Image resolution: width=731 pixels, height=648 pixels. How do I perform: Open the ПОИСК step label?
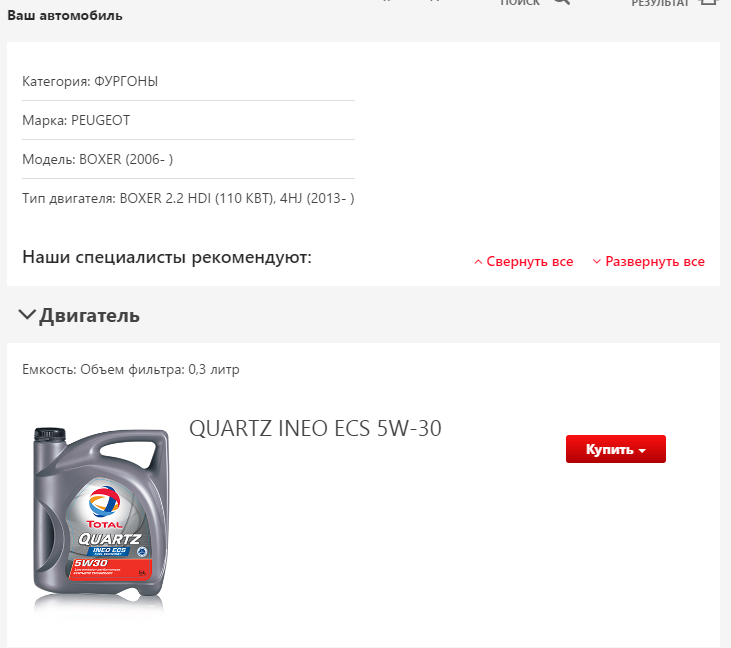520,2
